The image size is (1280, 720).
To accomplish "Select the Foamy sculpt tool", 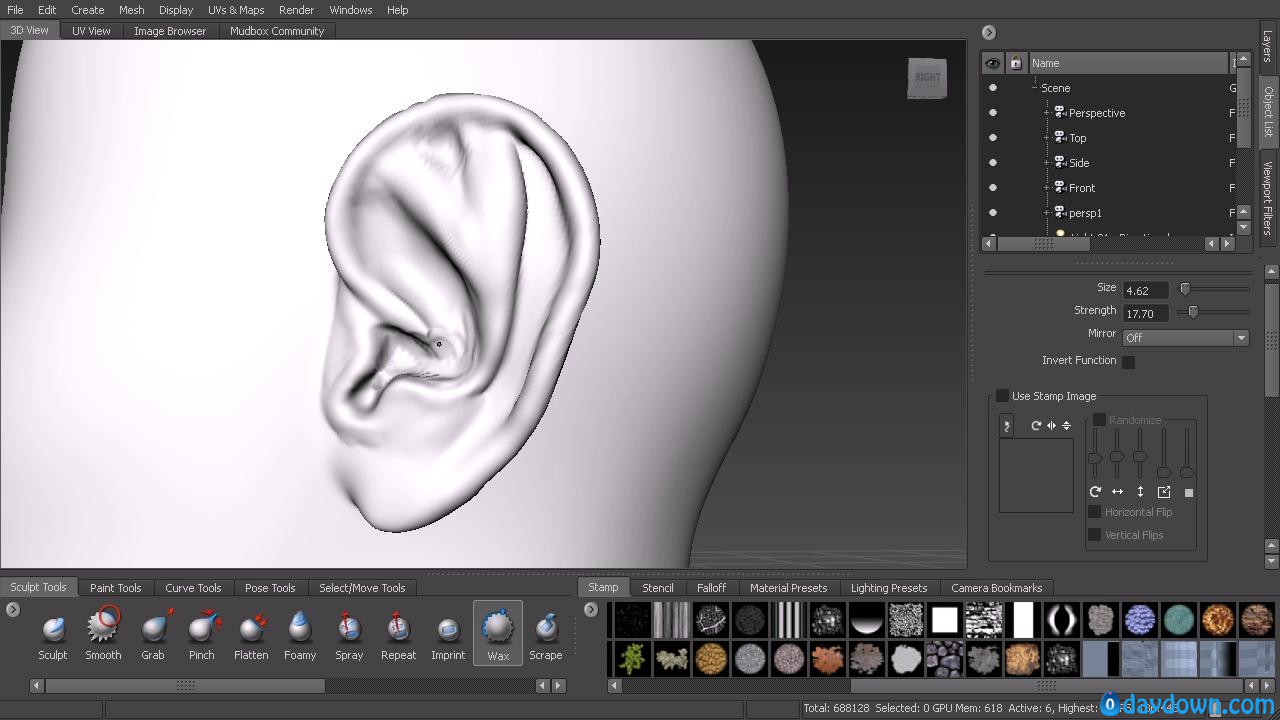I will pos(300,634).
